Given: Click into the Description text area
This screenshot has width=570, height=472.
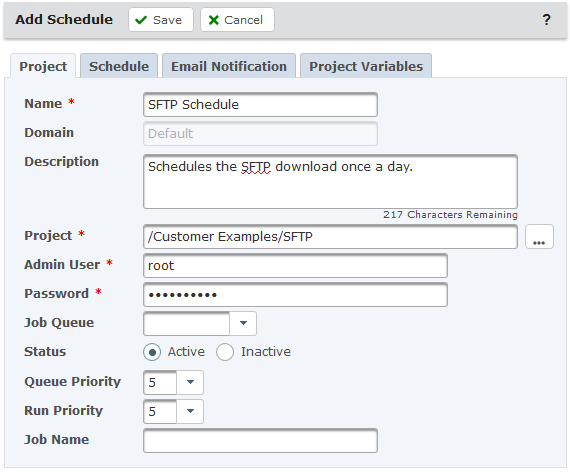Looking at the screenshot, I should 330,181.
